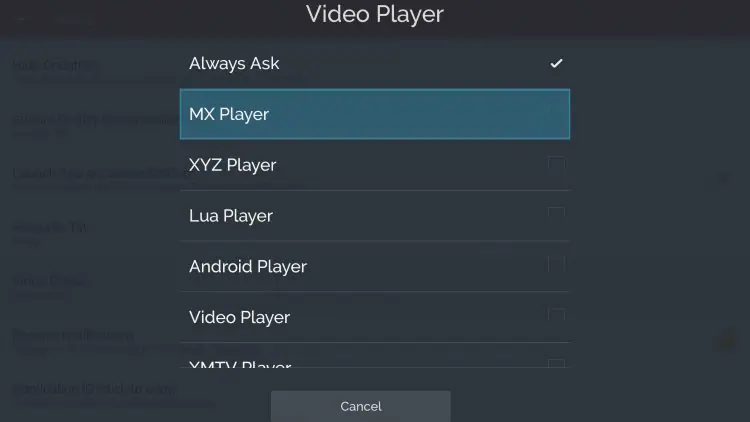Choose MX Player as the video player
The height and width of the screenshot is (422, 750).
(x=375, y=114)
